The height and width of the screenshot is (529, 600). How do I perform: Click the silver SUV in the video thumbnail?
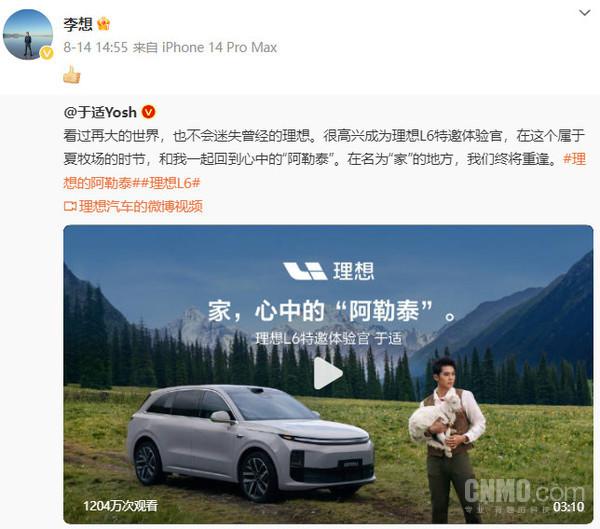point(250,442)
